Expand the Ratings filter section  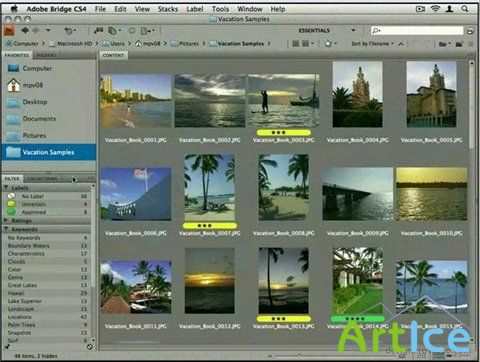click(6, 220)
